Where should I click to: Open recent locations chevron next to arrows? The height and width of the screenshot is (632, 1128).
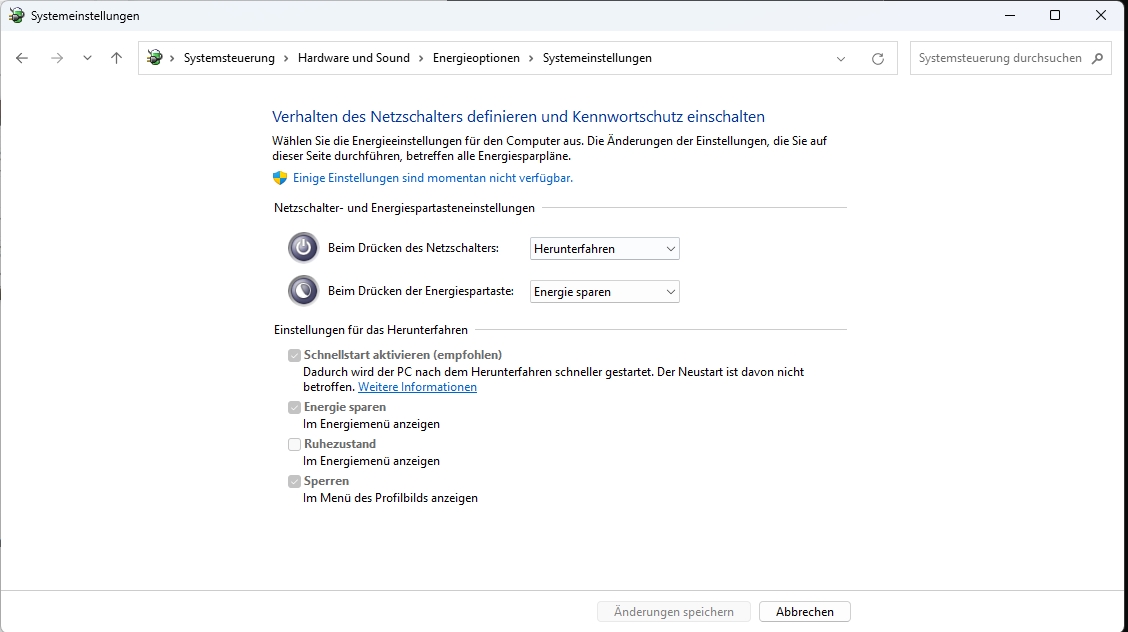(x=87, y=58)
